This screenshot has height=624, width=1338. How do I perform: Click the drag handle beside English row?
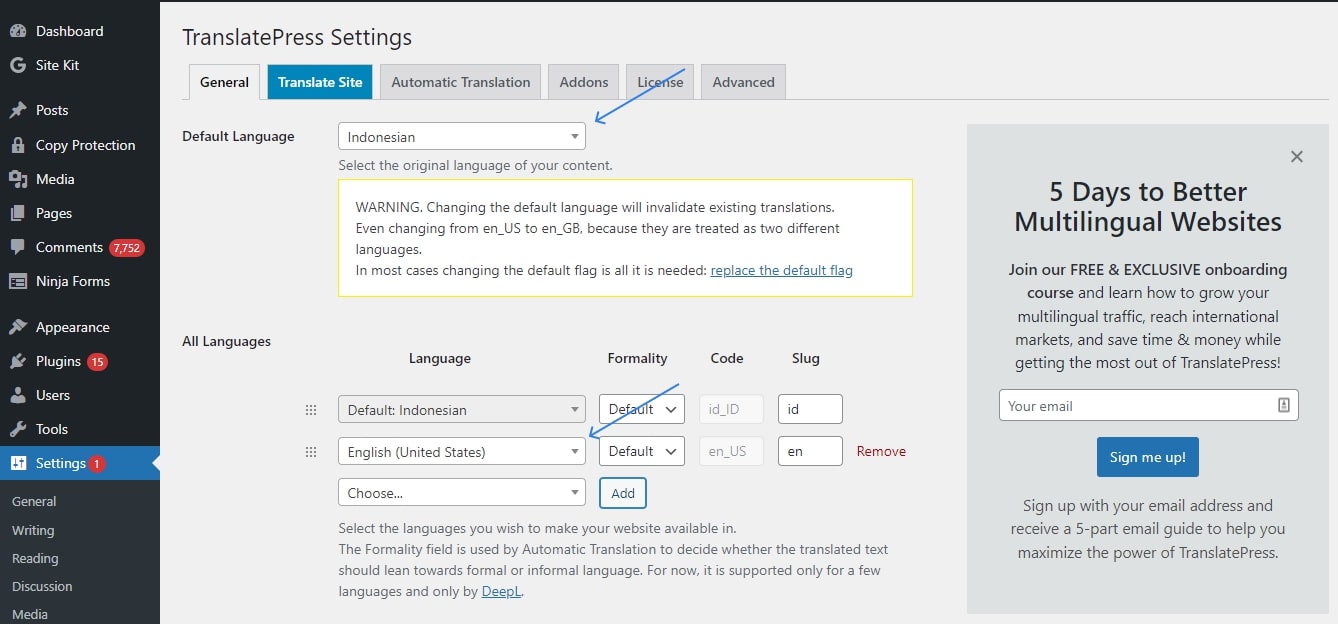point(311,452)
